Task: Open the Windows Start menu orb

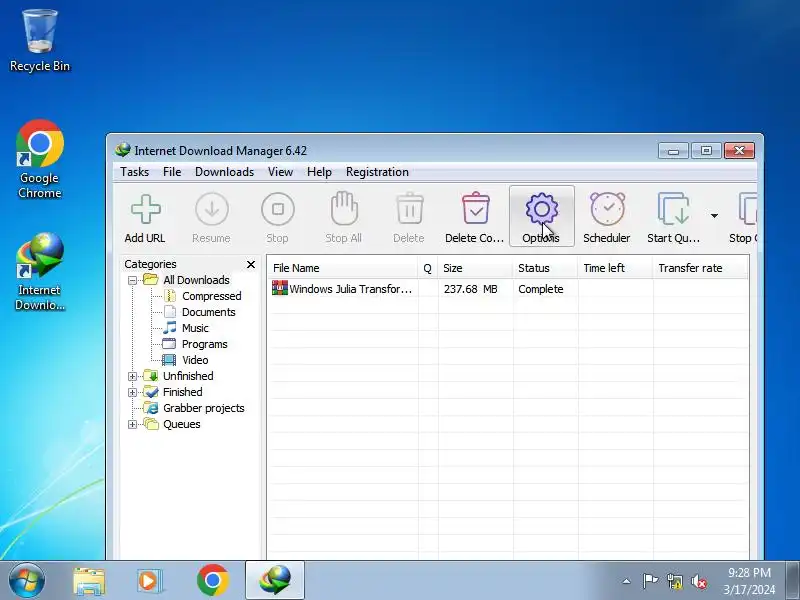Action: pos(27,580)
